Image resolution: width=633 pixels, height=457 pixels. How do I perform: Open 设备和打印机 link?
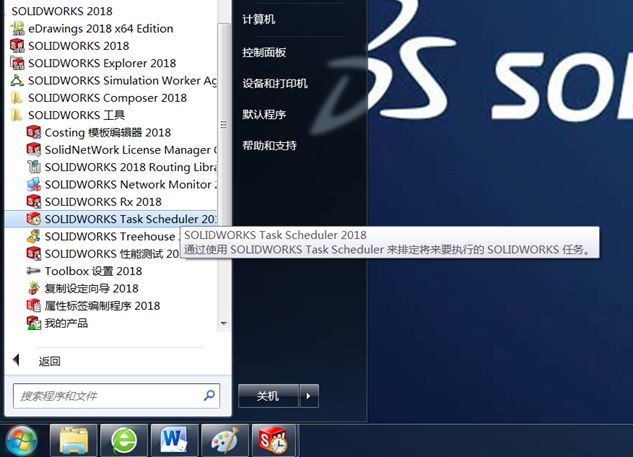click(x=275, y=84)
